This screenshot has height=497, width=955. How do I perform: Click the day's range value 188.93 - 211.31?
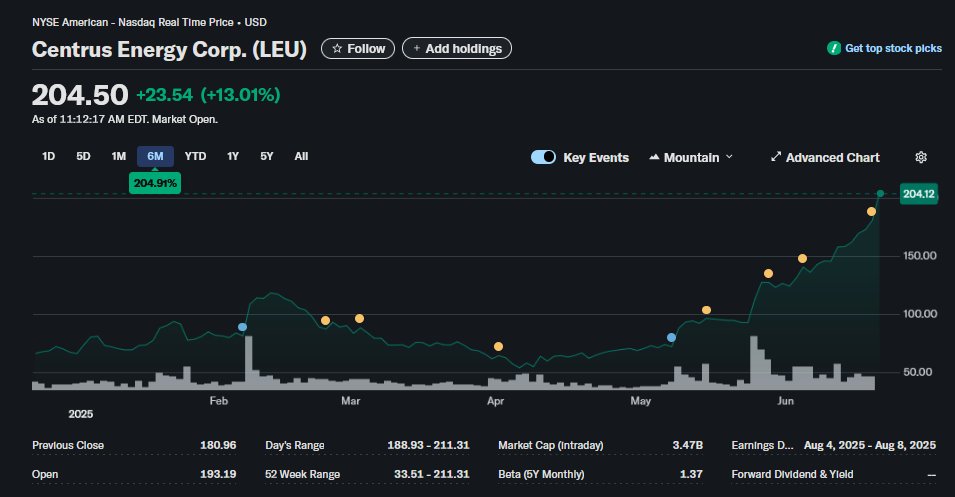coord(428,445)
